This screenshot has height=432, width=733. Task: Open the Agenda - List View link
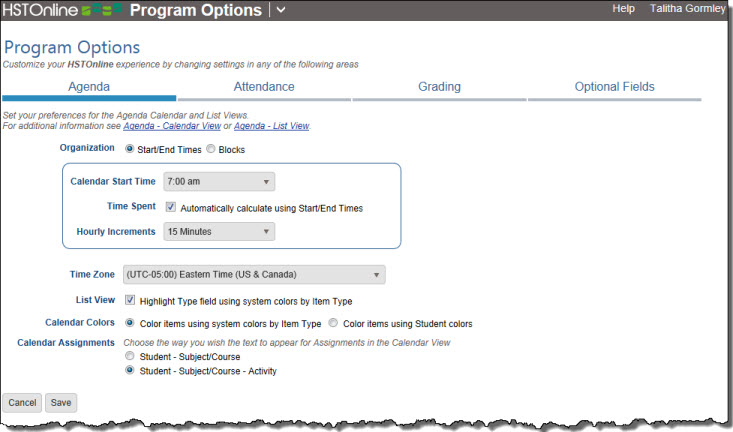pos(272,126)
